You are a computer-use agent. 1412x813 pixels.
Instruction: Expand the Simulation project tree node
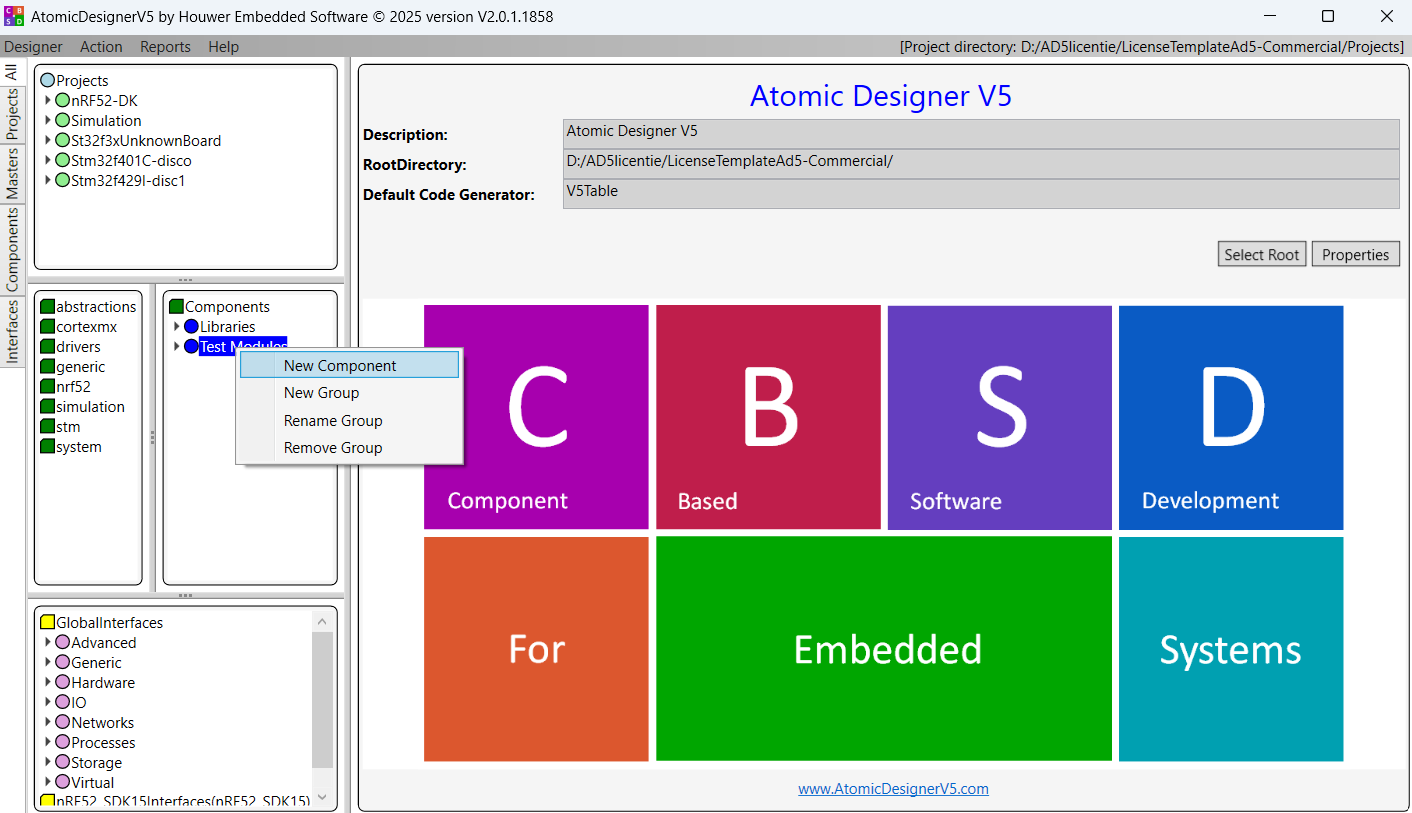pyautogui.click(x=48, y=121)
